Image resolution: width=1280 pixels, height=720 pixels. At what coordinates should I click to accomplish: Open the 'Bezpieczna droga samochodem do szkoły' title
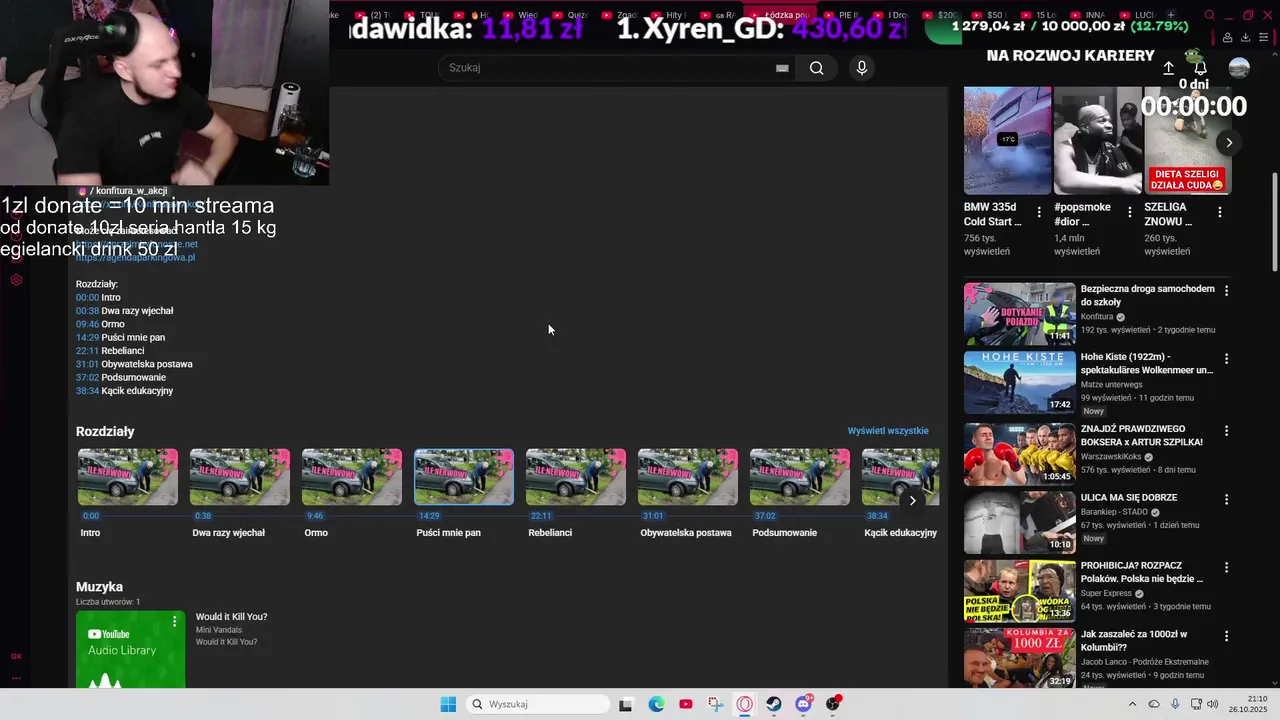(x=1147, y=295)
